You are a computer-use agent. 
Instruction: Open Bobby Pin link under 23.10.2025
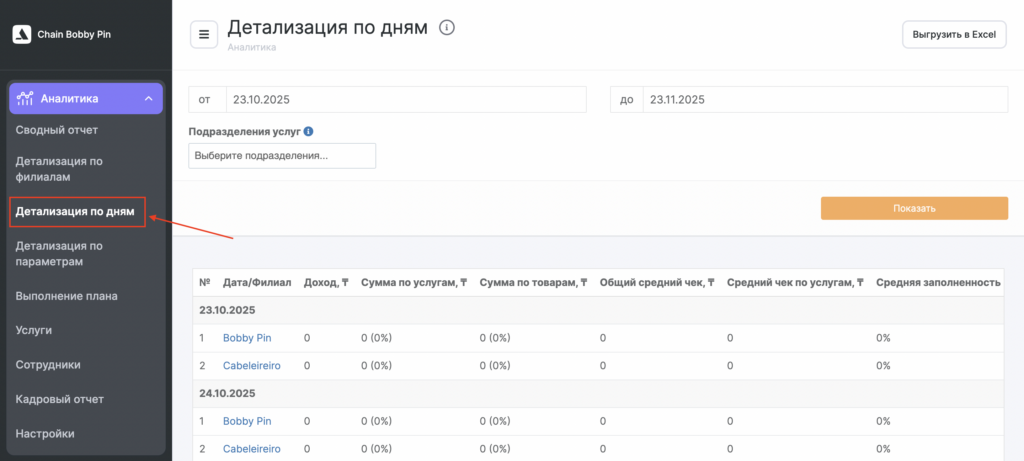pyautogui.click(x=247, y=338)
